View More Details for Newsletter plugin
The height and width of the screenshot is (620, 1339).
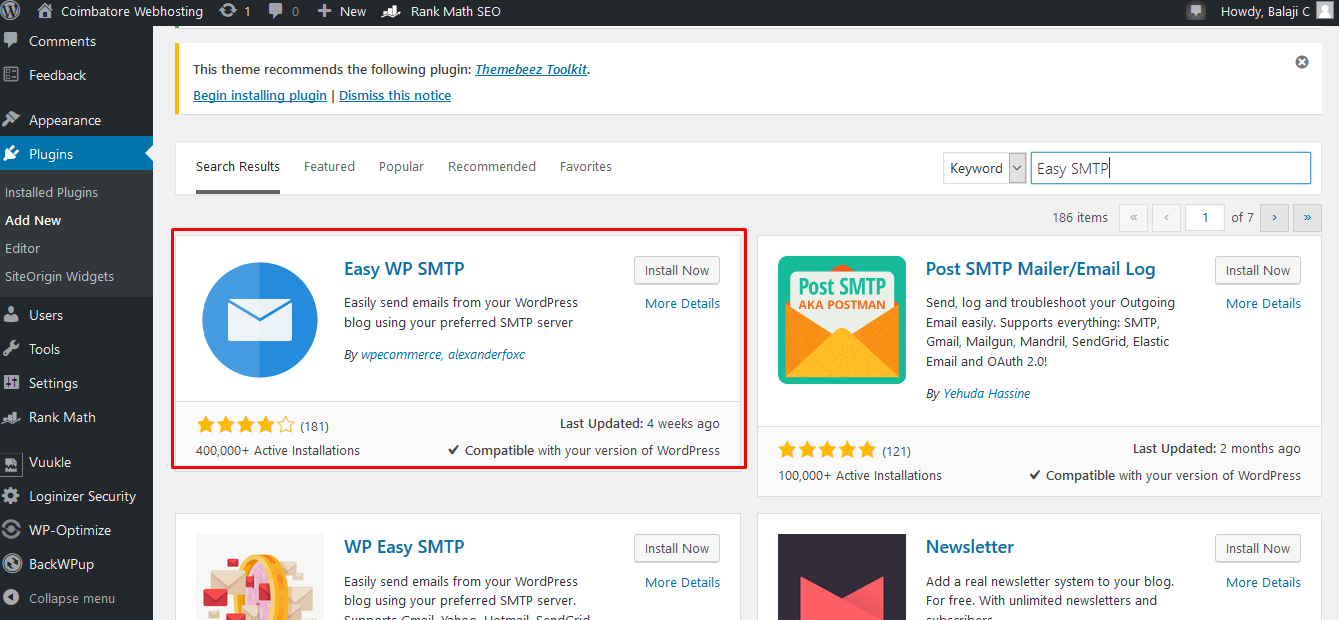tap(1263, 582)
